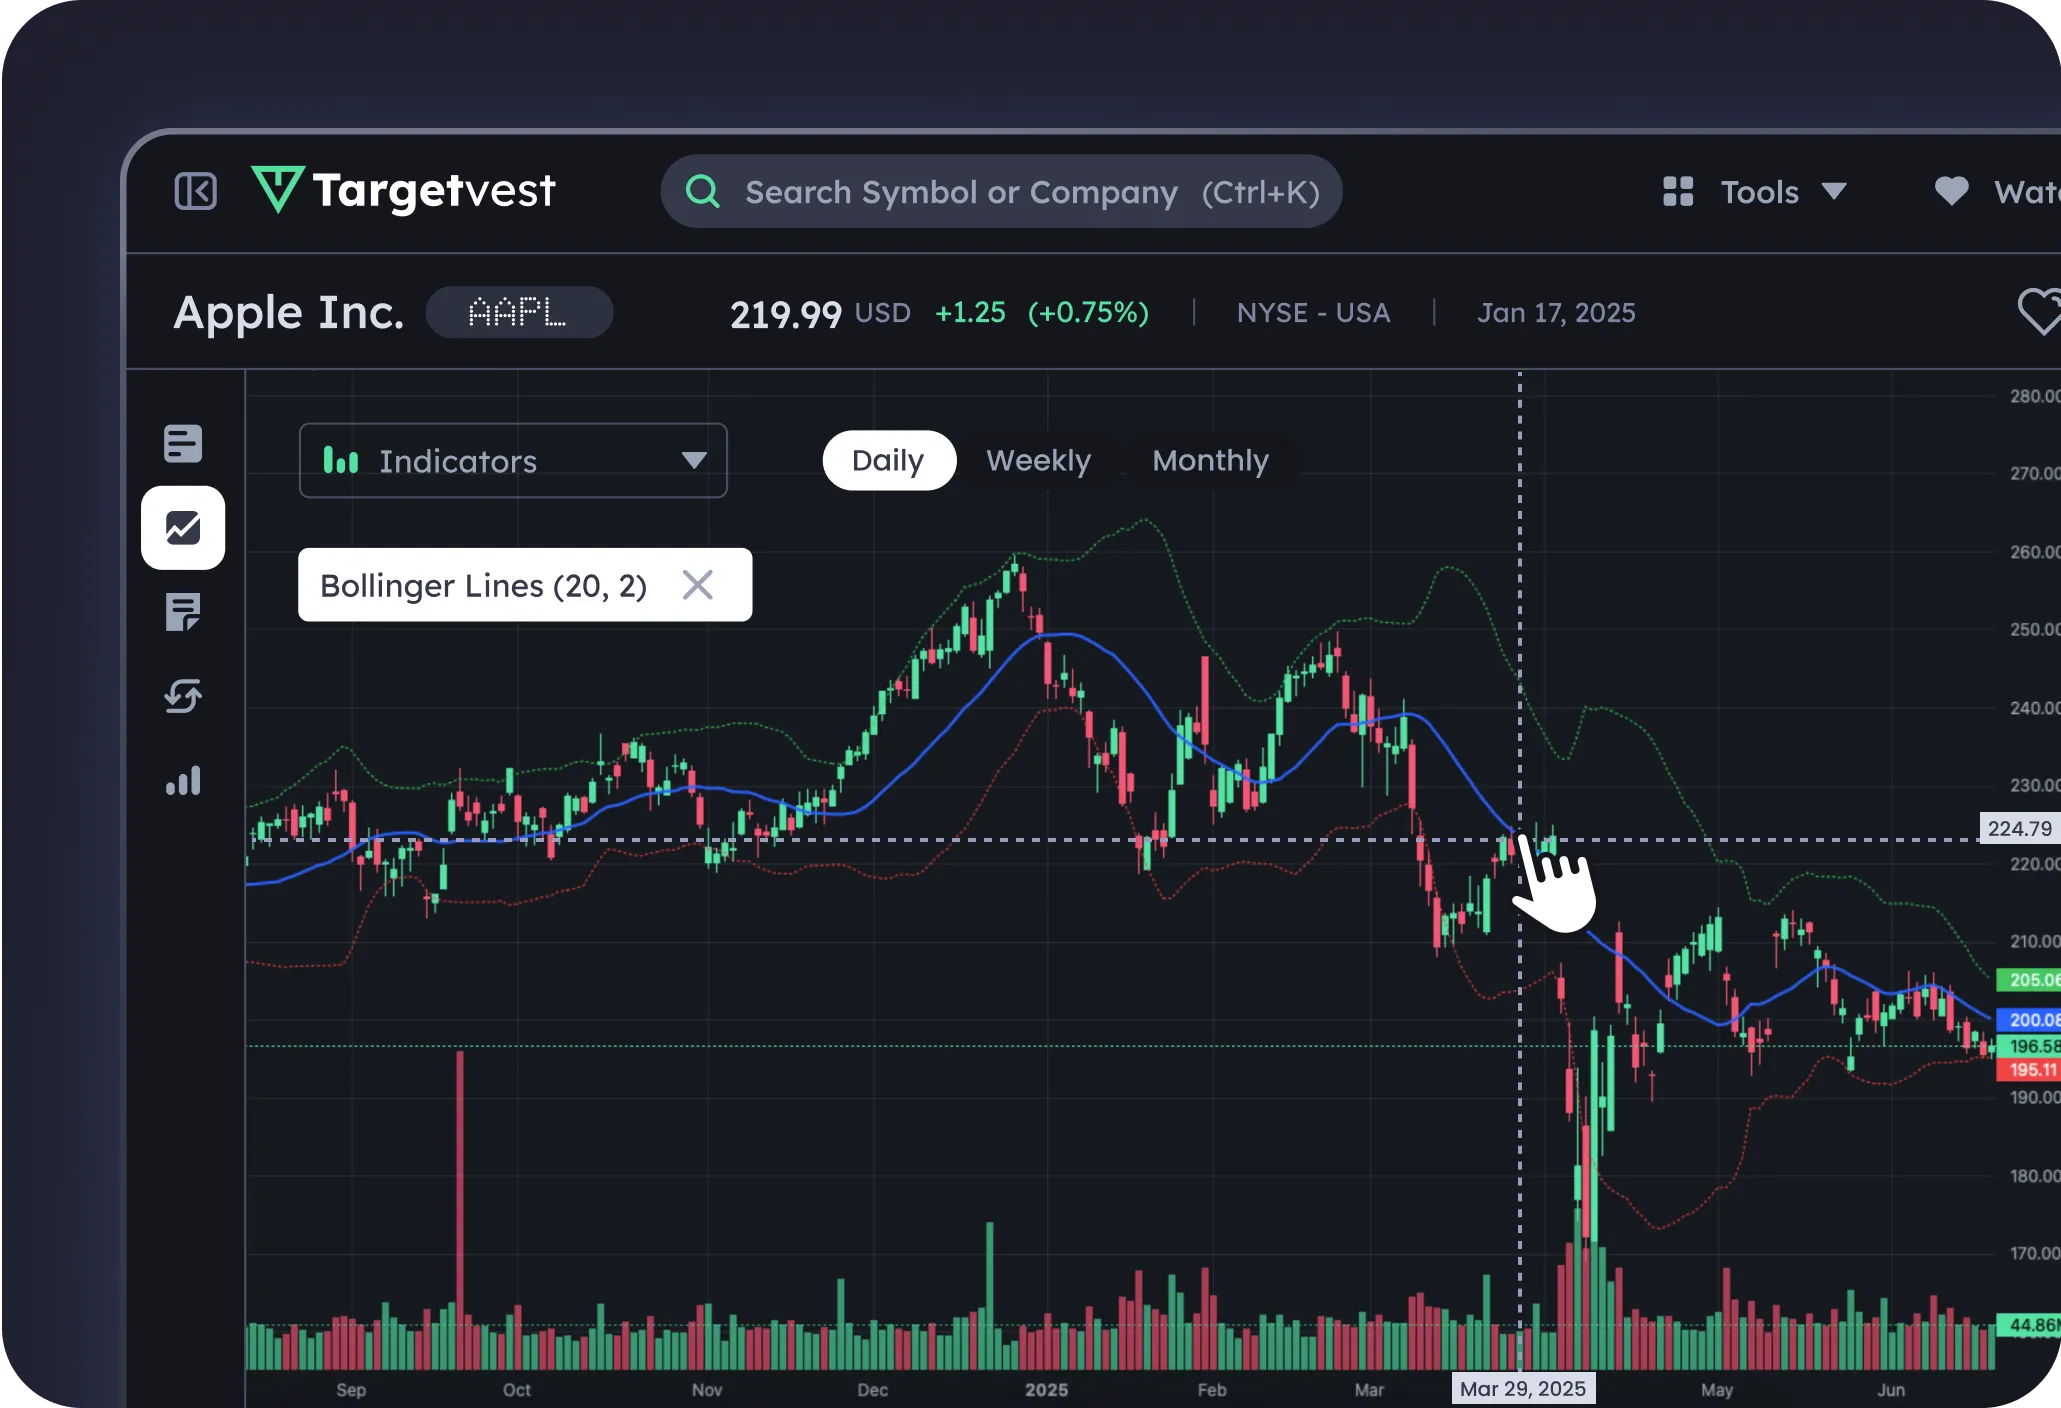Click the (+0.75%) percent change value

click(1089, 313)
